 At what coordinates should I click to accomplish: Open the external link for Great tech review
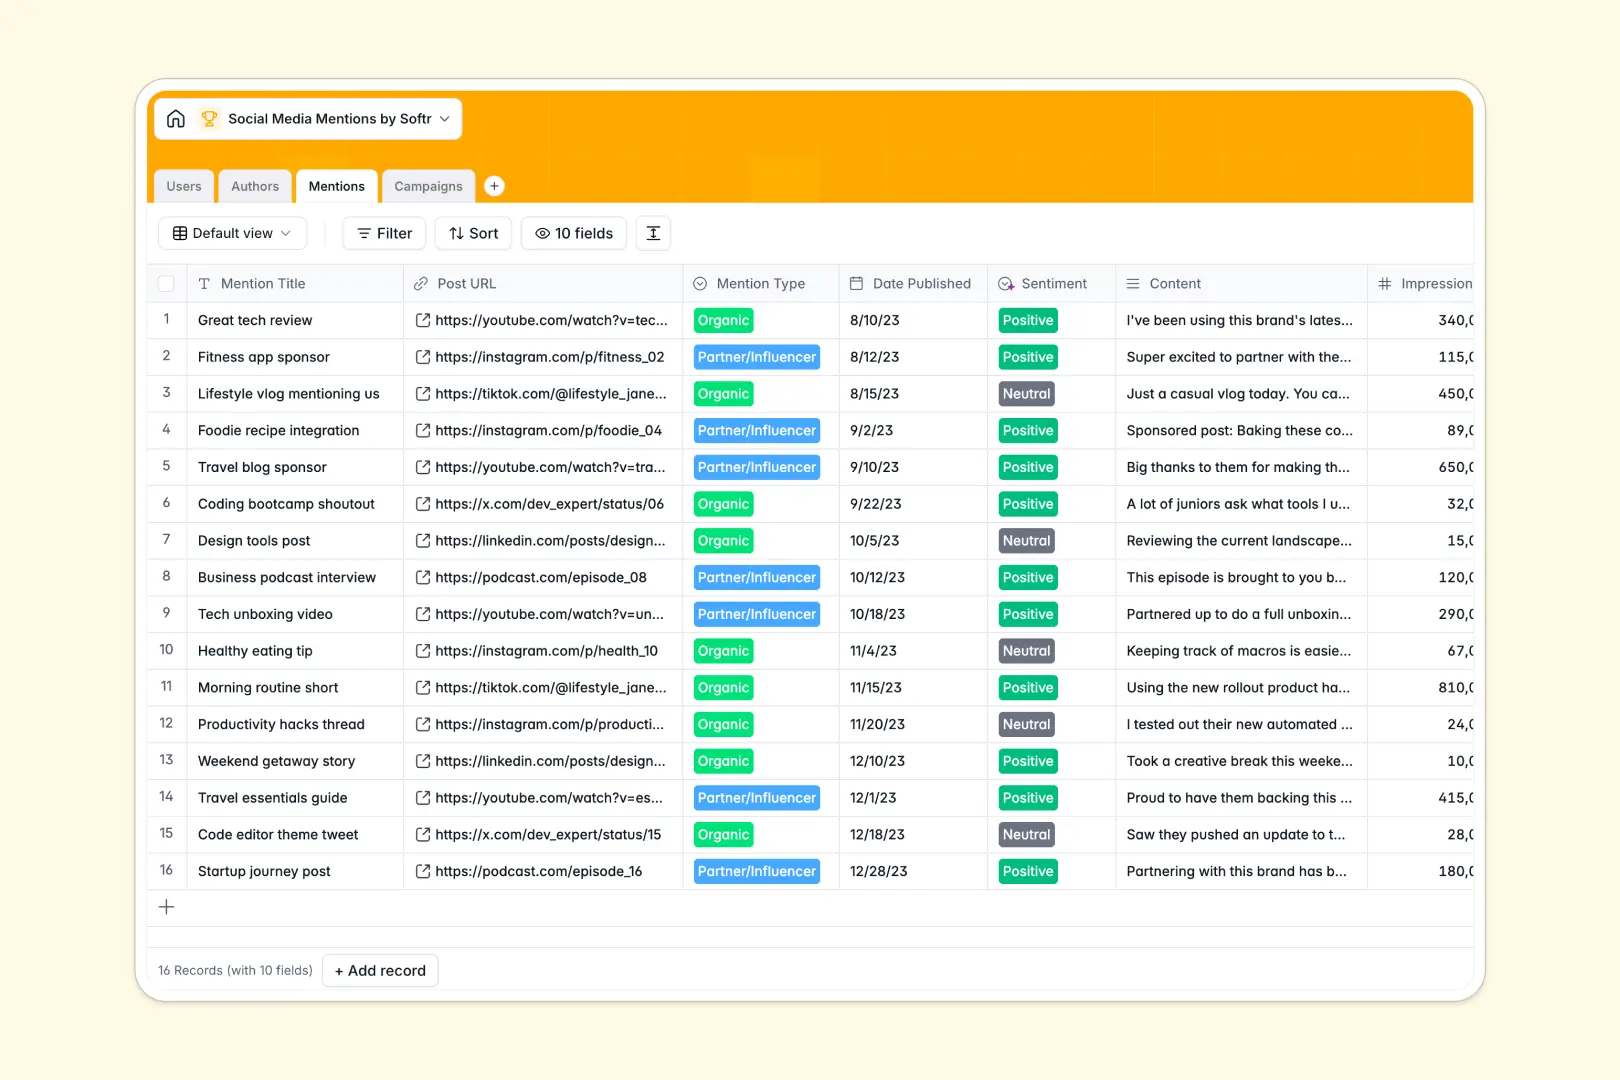pyautogui.click(x=422, y=320)
